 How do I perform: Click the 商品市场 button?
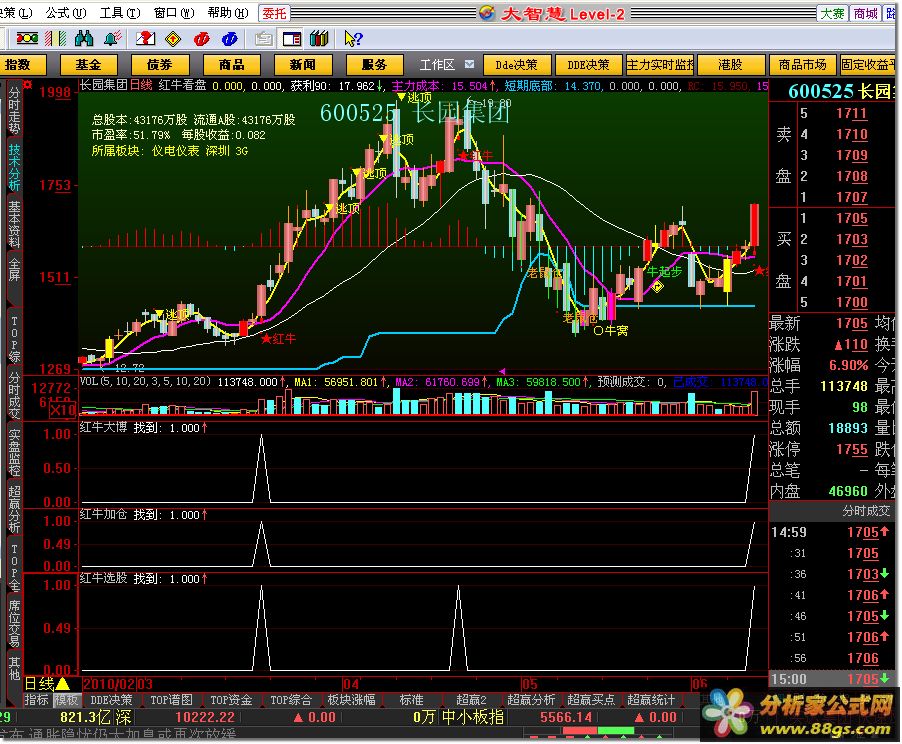pos(802,64)
